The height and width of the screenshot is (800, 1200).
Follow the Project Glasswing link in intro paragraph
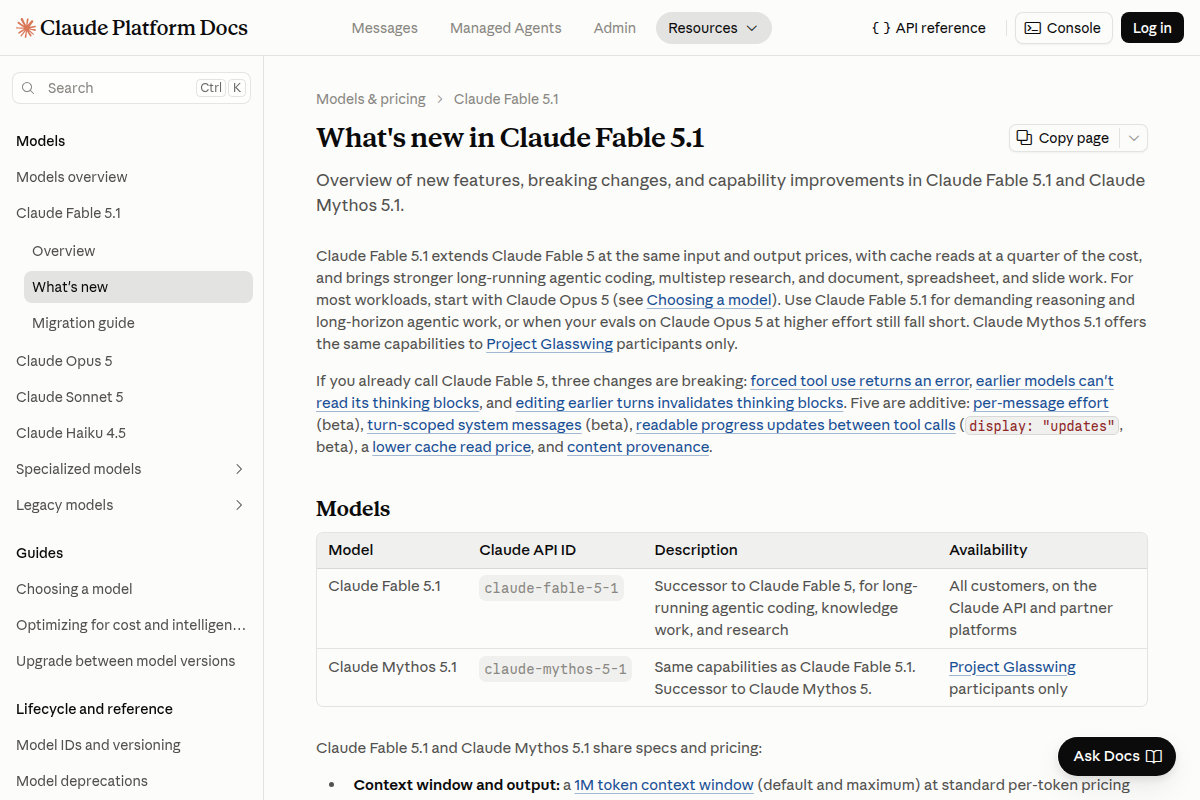549,344
